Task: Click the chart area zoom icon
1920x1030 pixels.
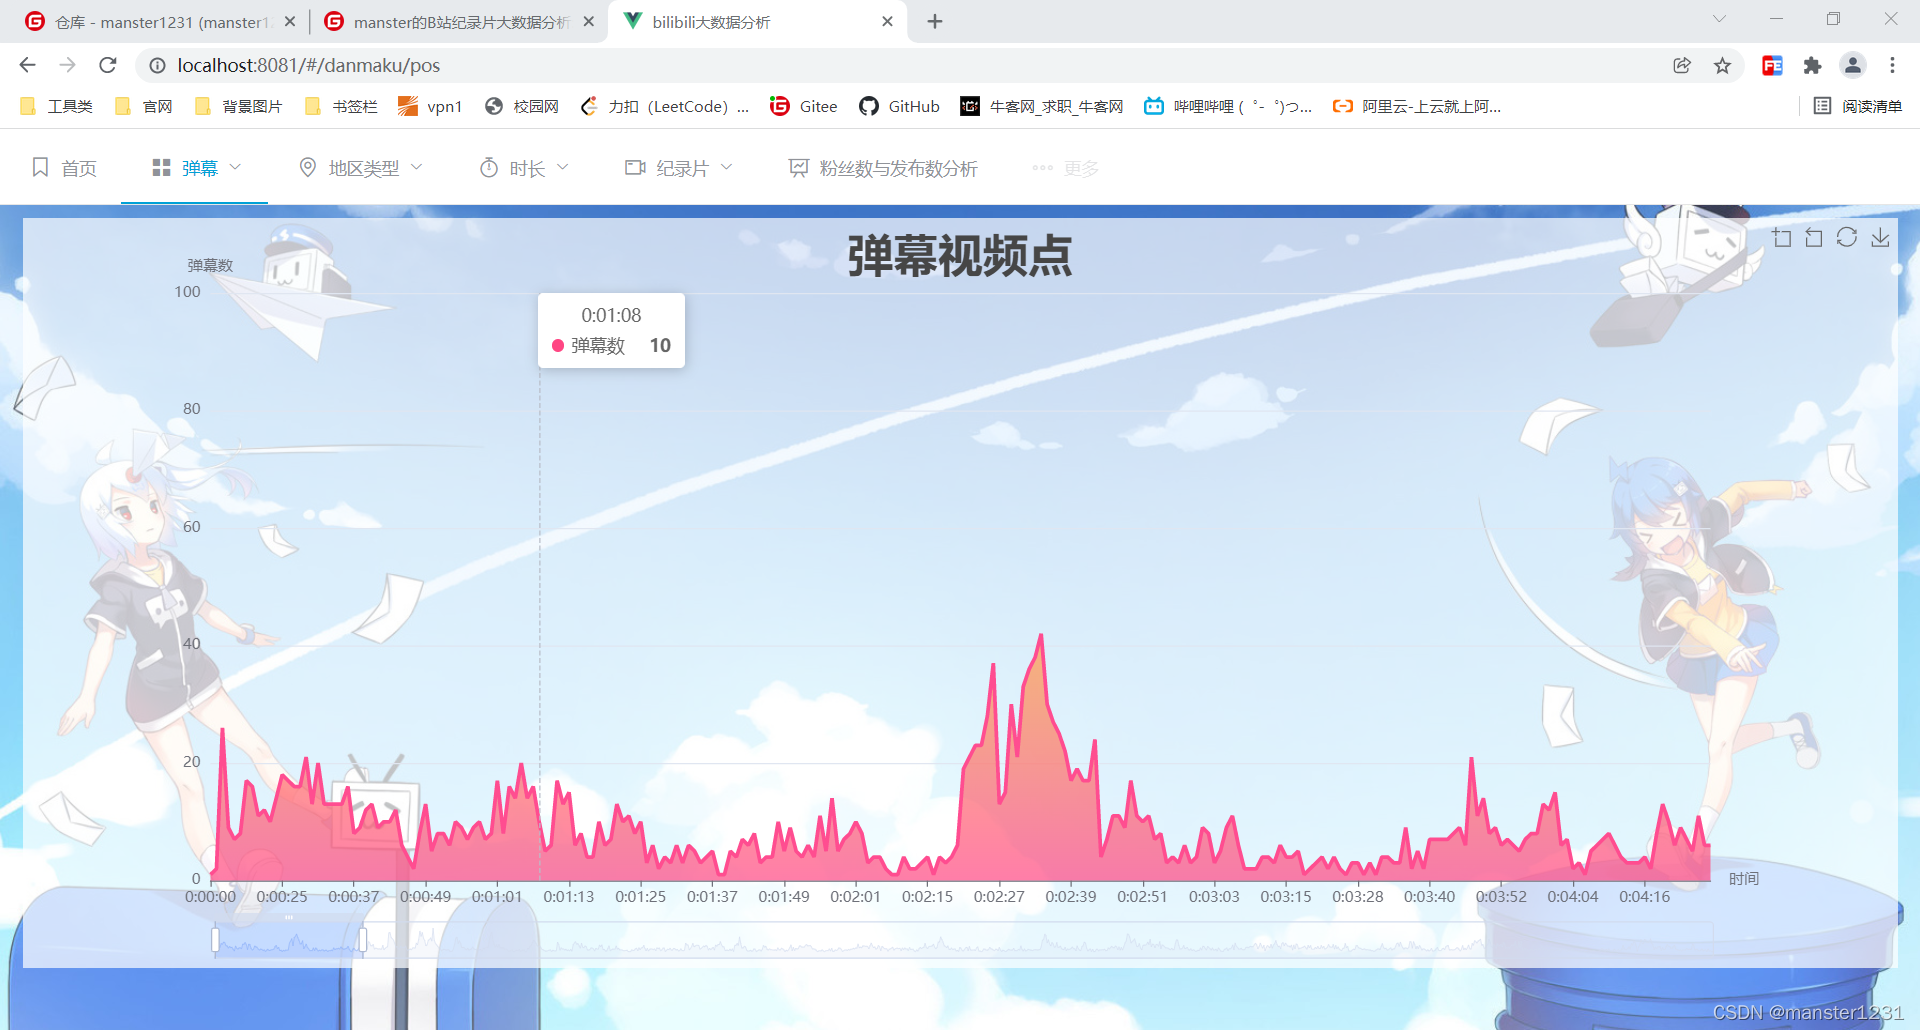Action: click(1782, 238)
